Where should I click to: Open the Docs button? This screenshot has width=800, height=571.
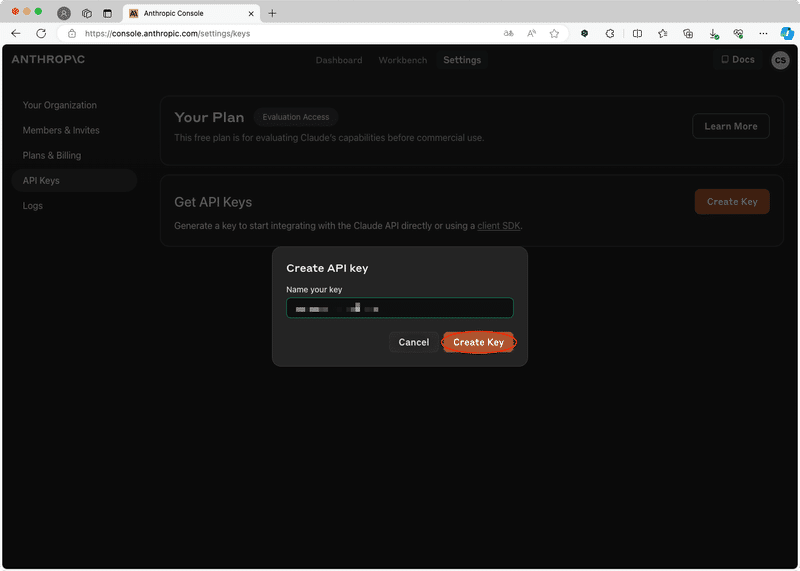[x=737, y=60]
